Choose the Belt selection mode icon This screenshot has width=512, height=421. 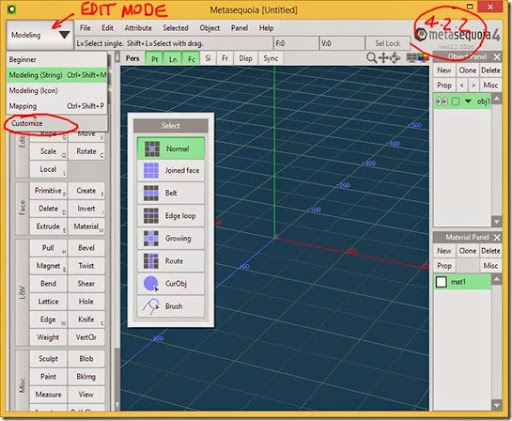click(x=151, y=193)
